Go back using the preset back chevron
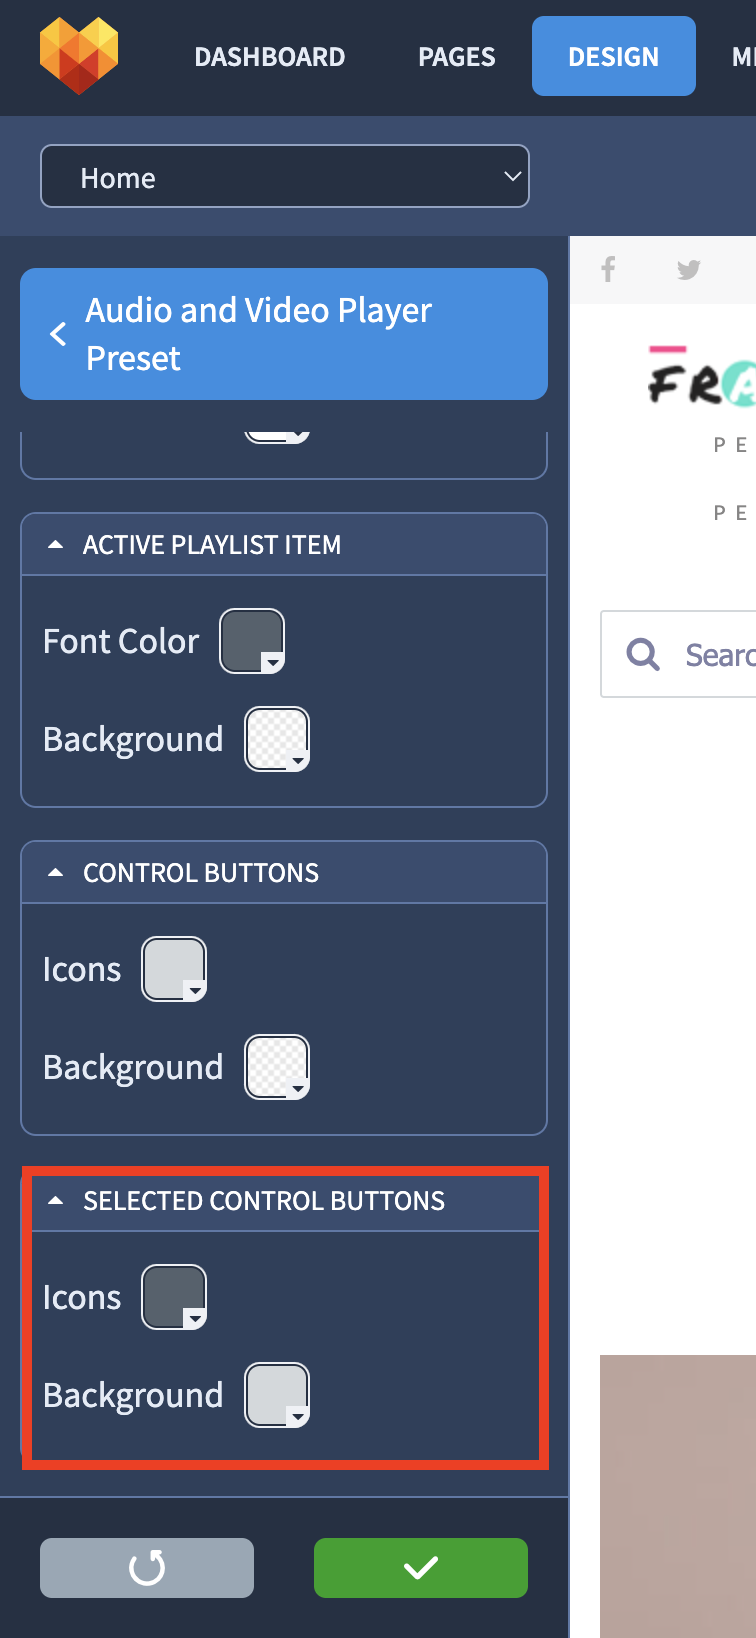The image size is (756, 1638). [58, 334]
